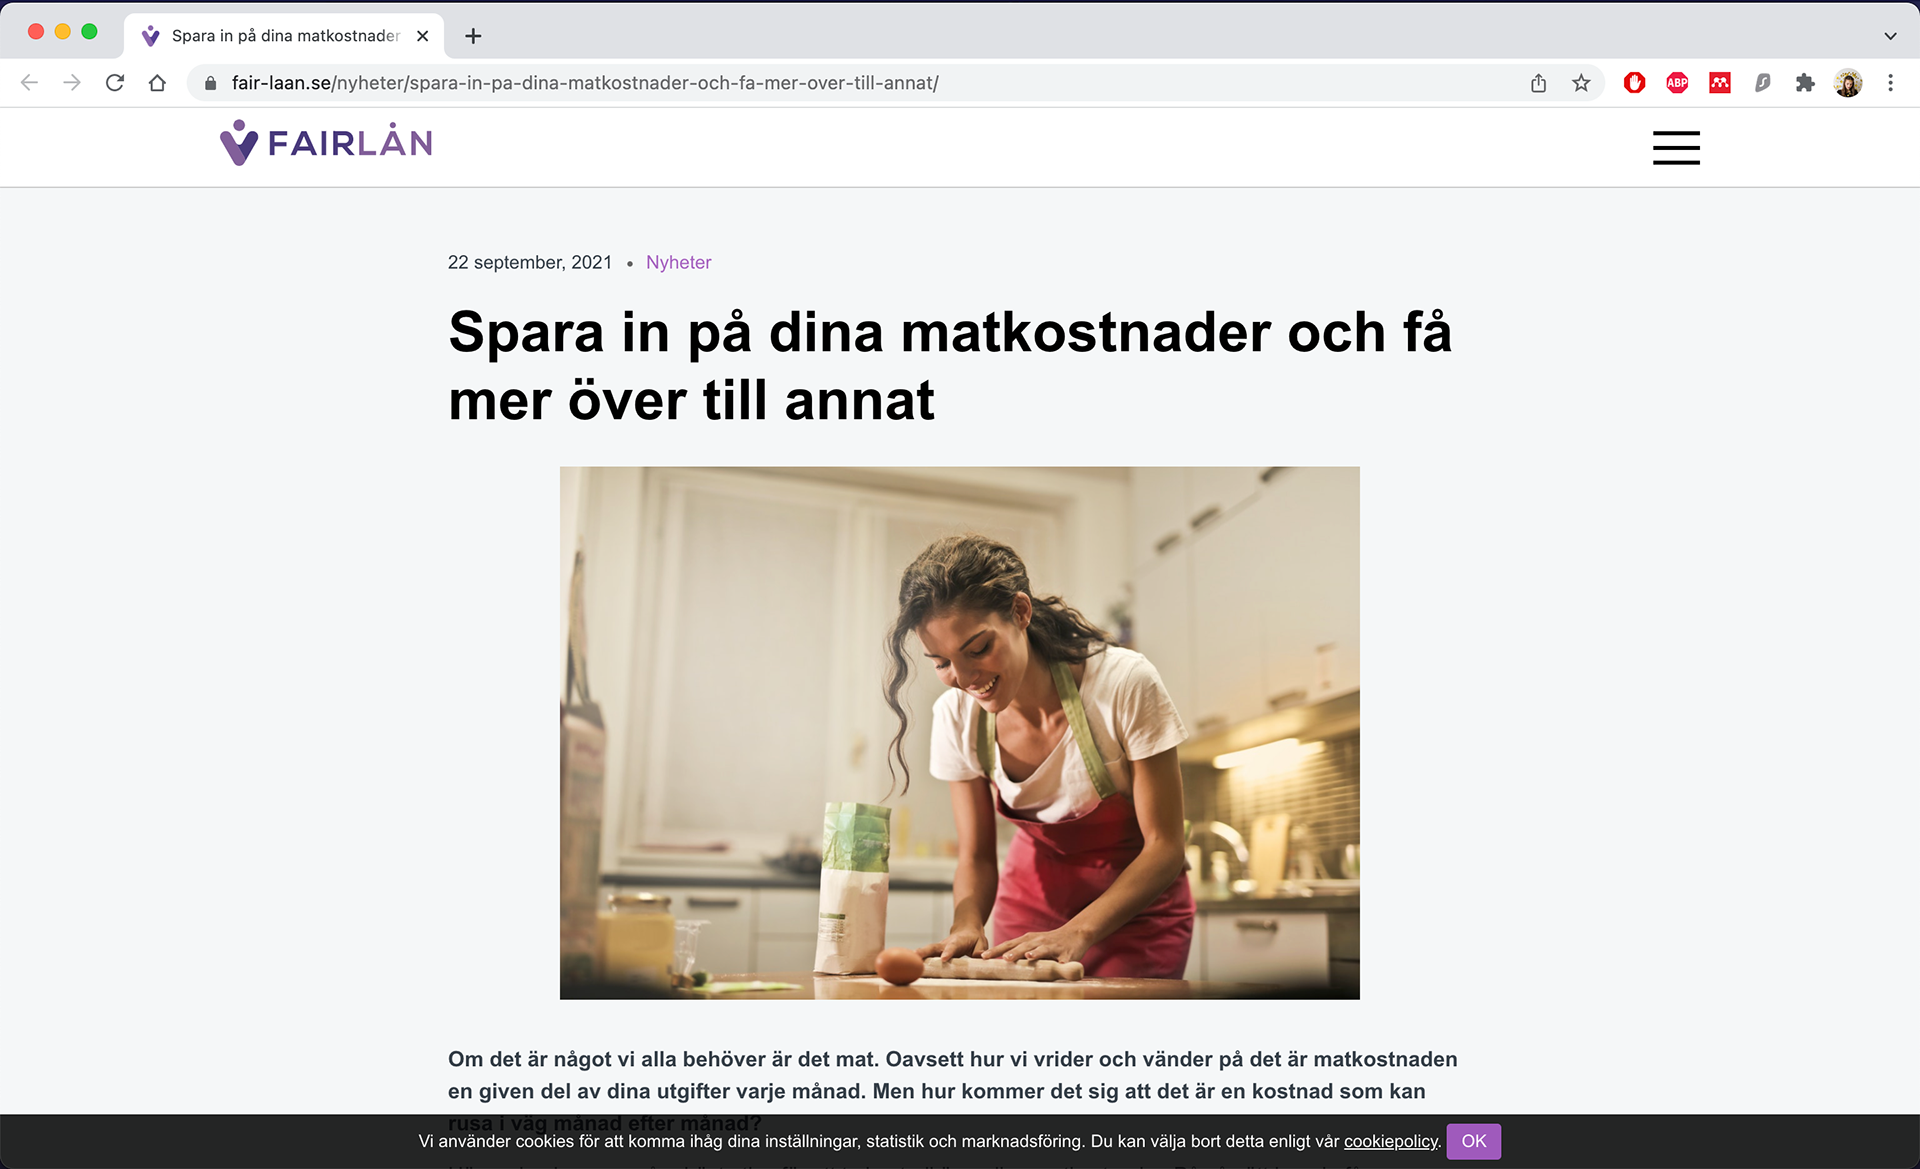Open Chrome three-dot menu
This screenshot has height=1169, width=1920.
pyautogui.click(x=1890, y=83)
